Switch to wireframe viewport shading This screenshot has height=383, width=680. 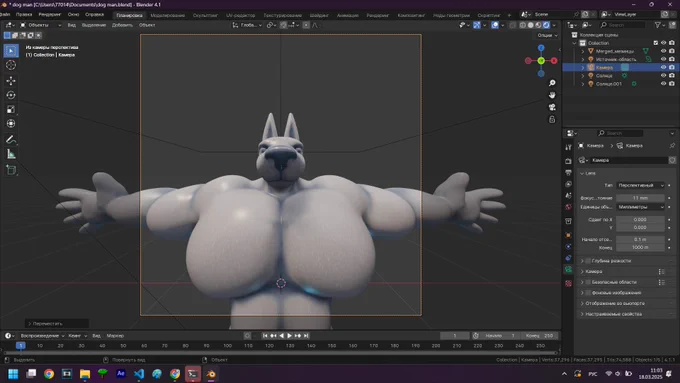click(523, 25)
